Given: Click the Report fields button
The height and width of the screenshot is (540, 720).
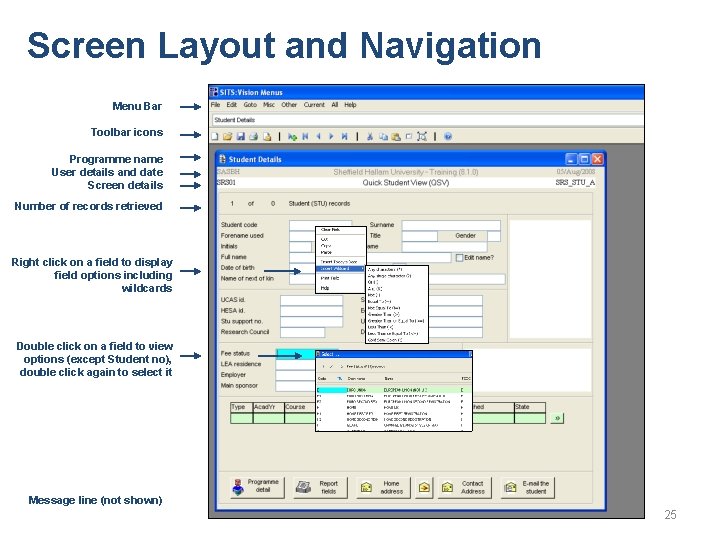Looking at the screenshot, I should pos(321,487).
